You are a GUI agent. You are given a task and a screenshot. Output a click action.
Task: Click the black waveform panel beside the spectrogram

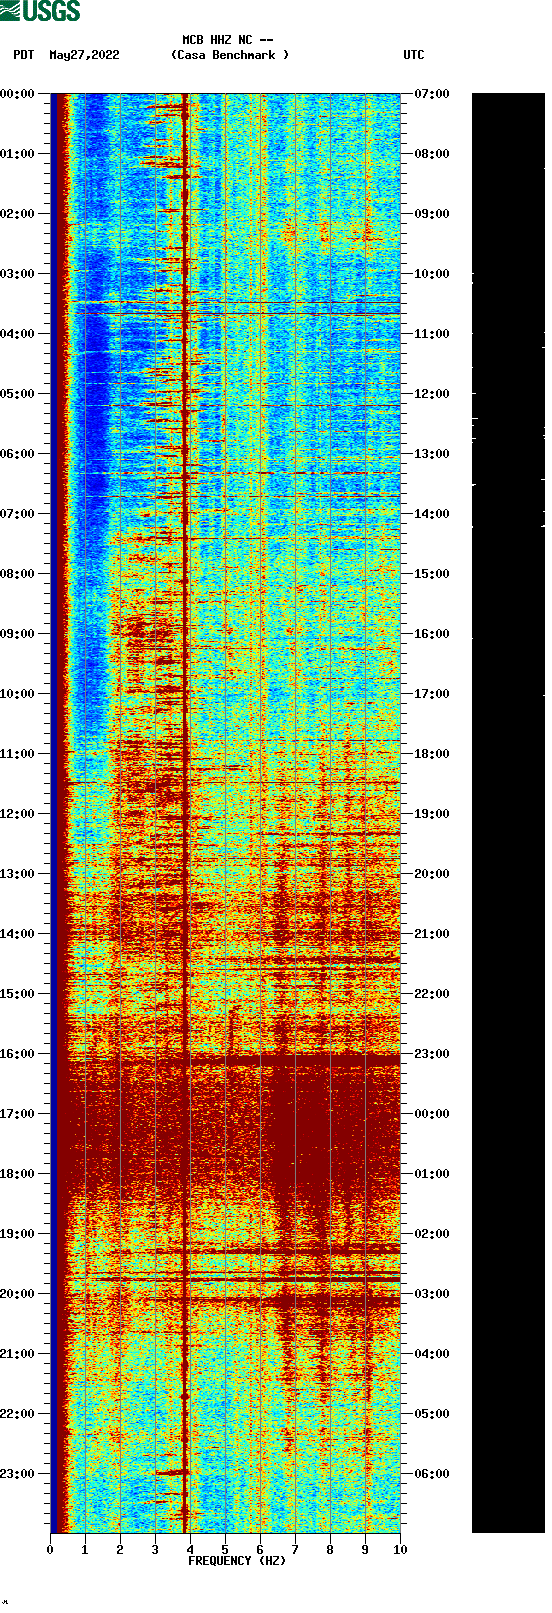[x=508, y=813]
